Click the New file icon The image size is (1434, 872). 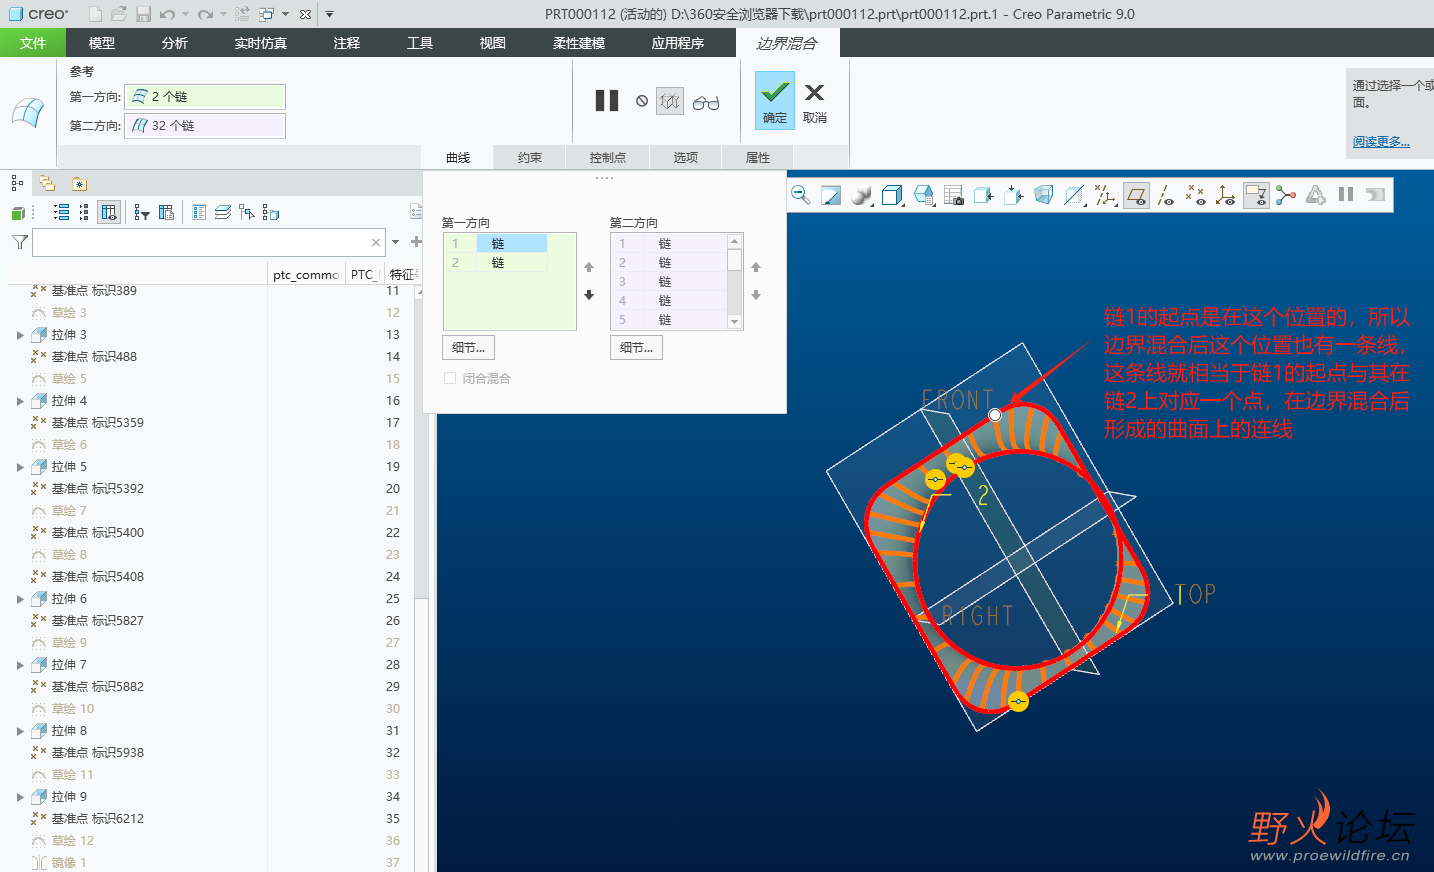(x=95, y=14)
